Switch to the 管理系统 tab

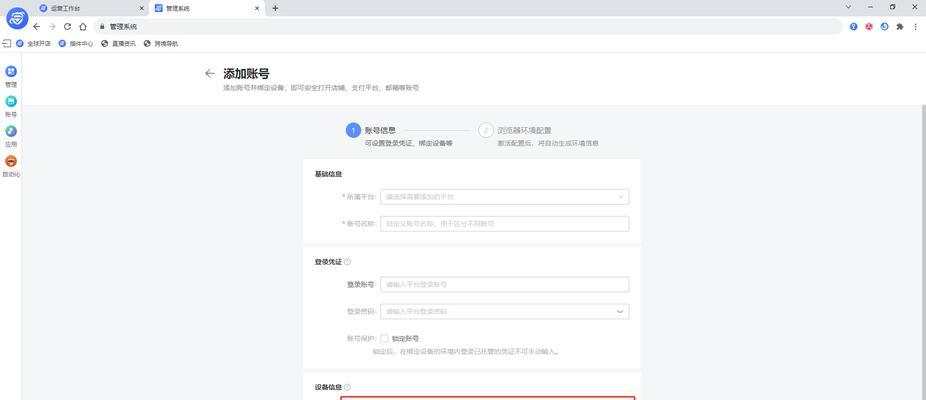click(x=207, y=8)
